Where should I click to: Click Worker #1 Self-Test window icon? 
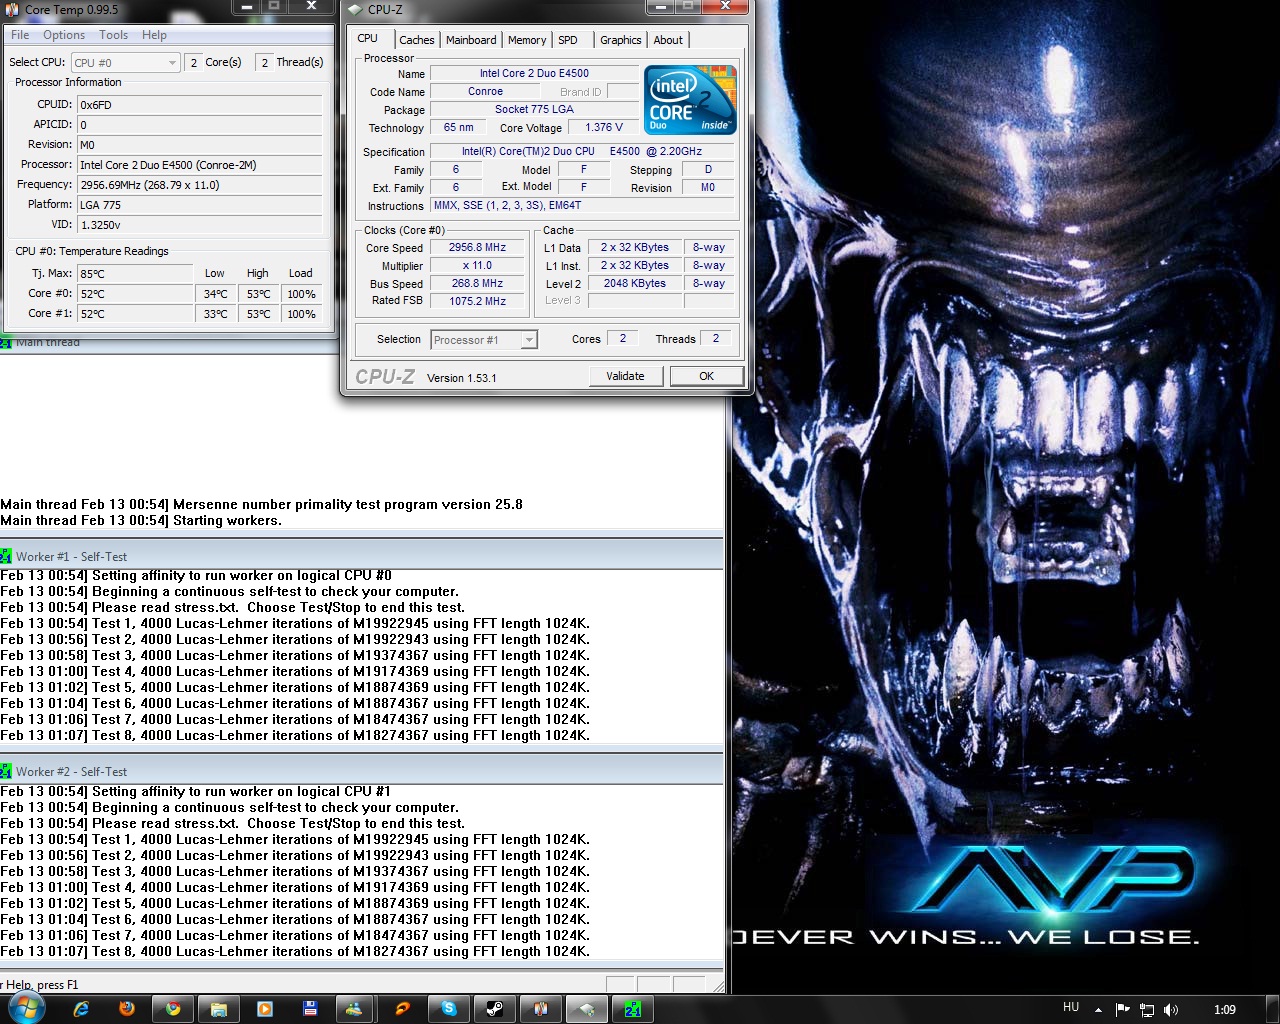6,556
